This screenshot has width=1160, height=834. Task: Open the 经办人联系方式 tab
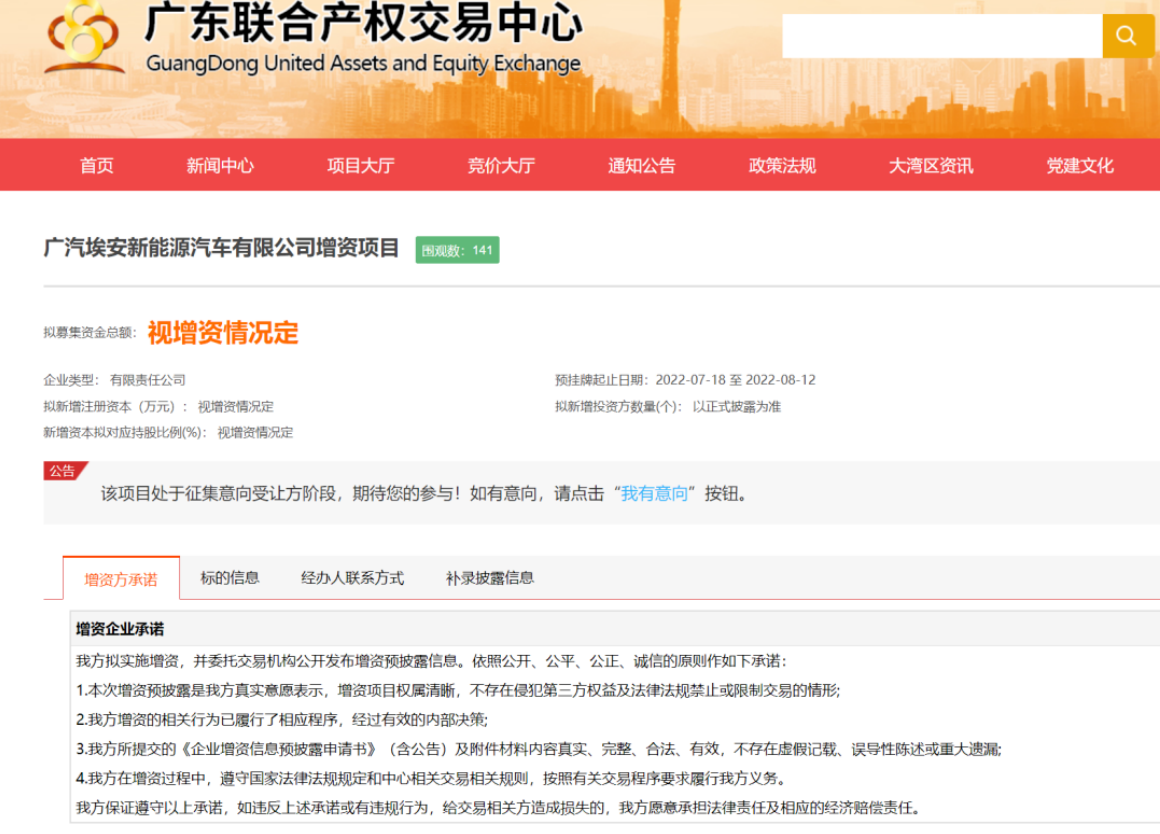[352, 578]
